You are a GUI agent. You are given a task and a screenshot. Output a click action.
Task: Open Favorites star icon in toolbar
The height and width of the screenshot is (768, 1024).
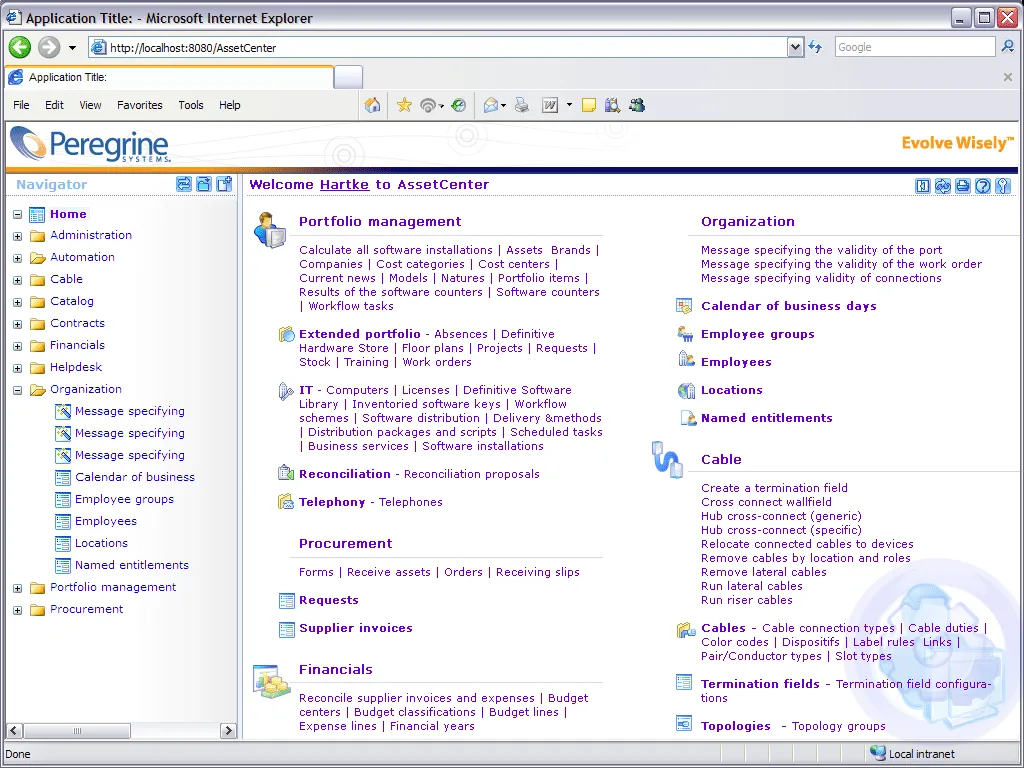[404, 105]
